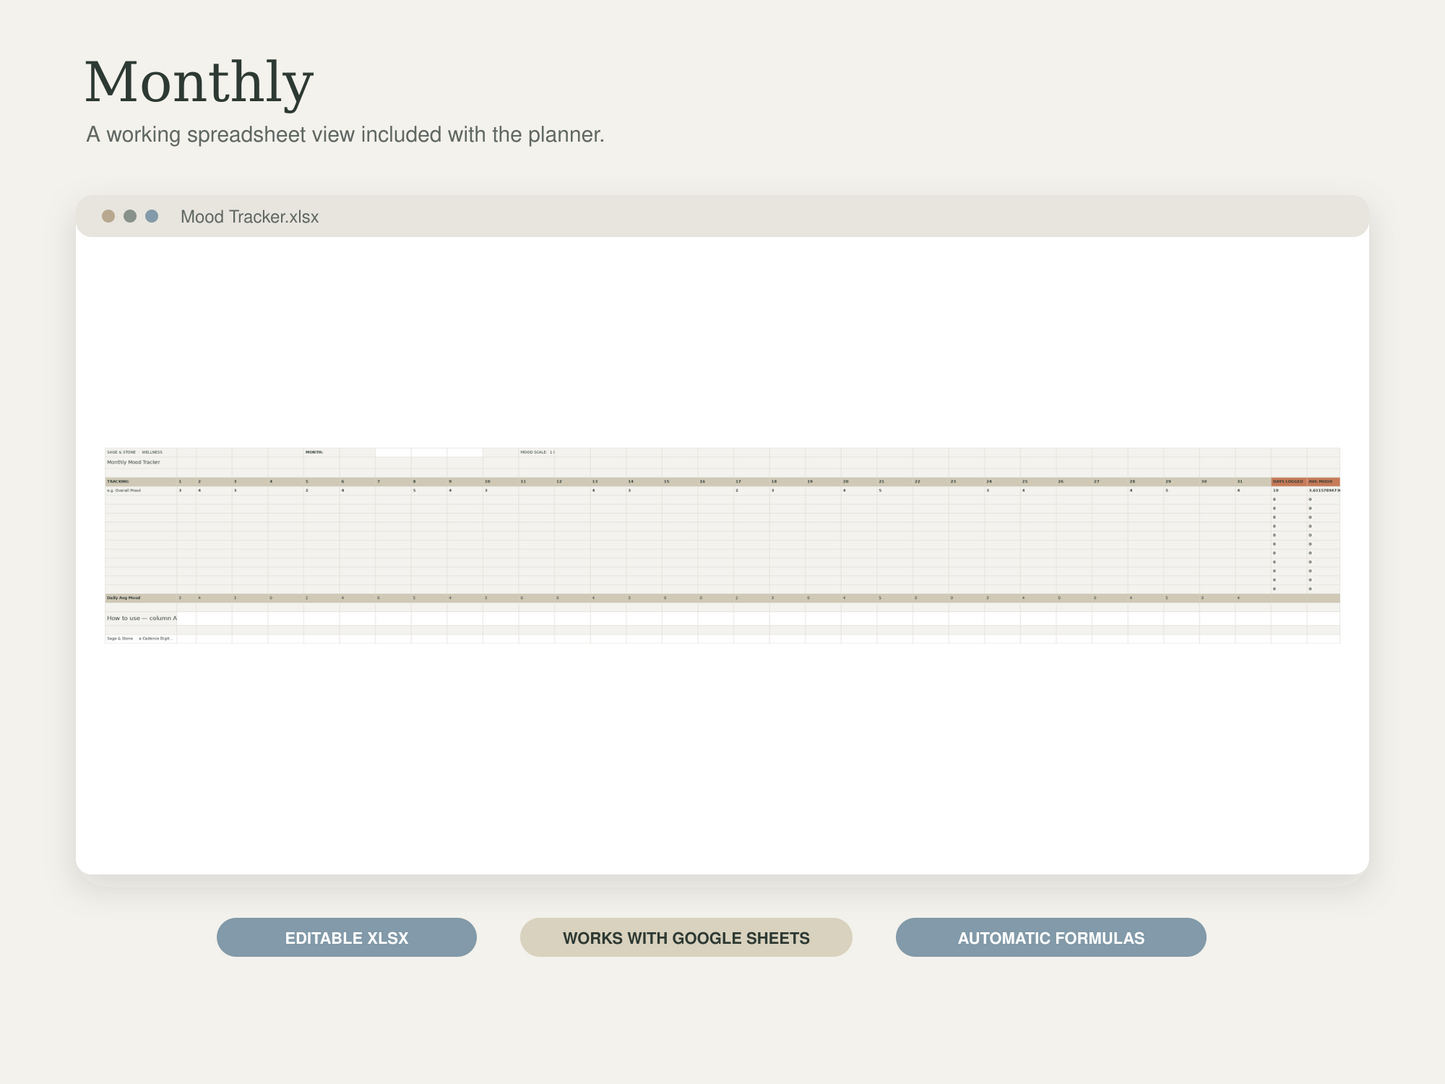This screenshot has width=1445, height=1084.
Task: Click the day 31 column header
Action: (x=1253, y=482)
